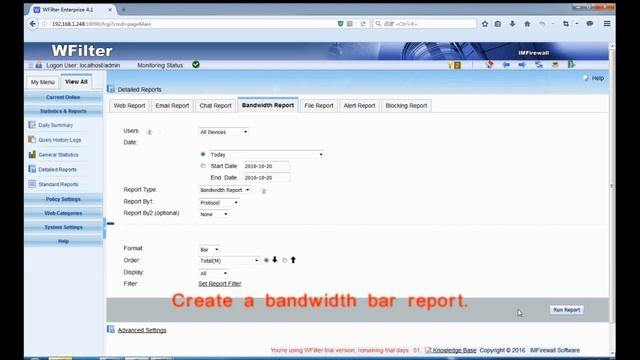Click the clipboard bookmarks list icon in browser toolbar
This screenshot has height=360, width=640.
(498, 24)
